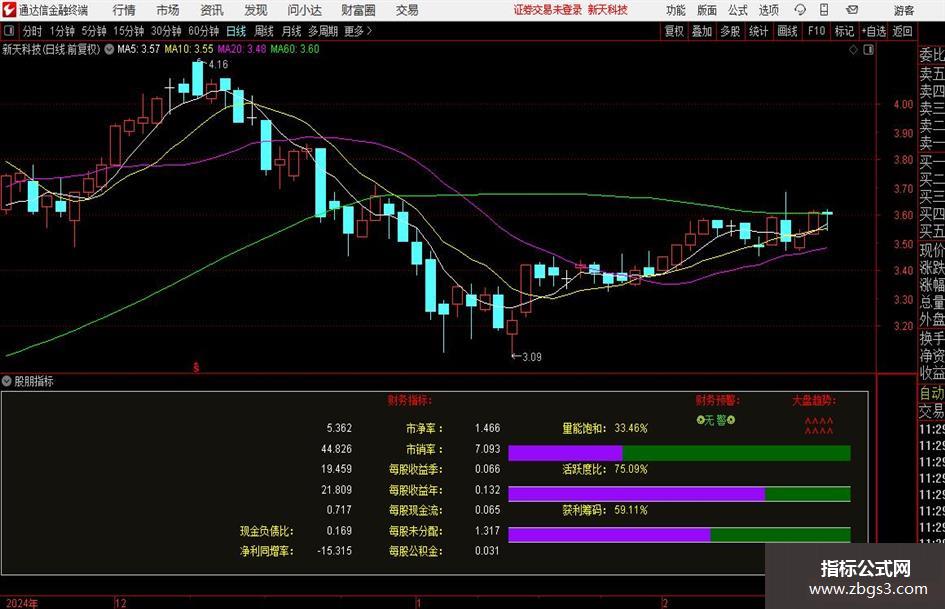Select the 日线 daily period
Screen dimensions: 945x609
click(x=236, y=31)
